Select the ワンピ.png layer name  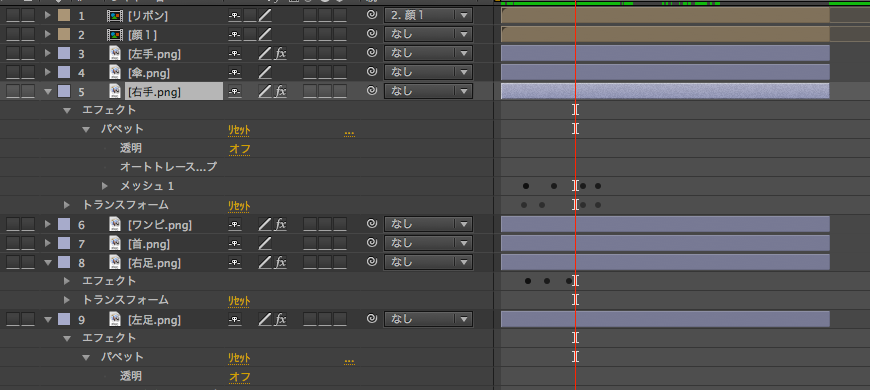click(x=160, y=225)
